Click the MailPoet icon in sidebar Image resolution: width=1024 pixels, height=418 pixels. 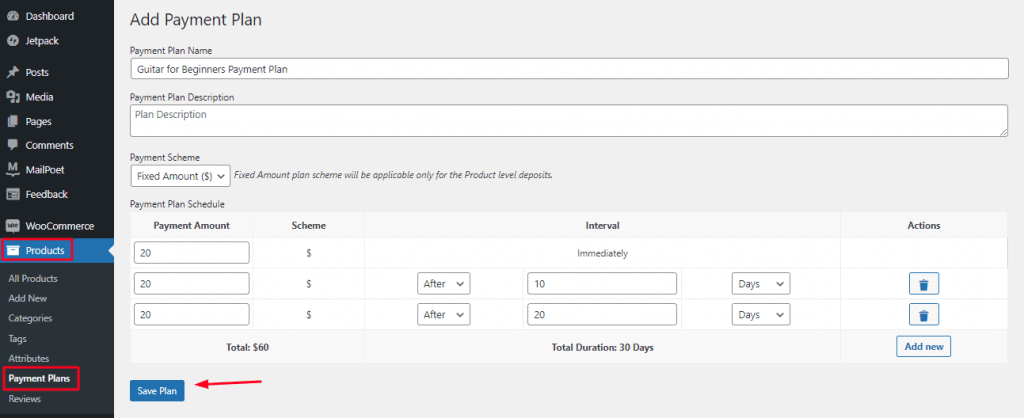[13, 169]
